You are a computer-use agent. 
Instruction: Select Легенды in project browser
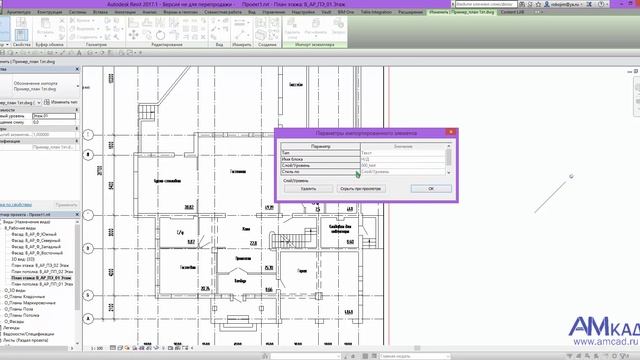click(x=11, y=328)
